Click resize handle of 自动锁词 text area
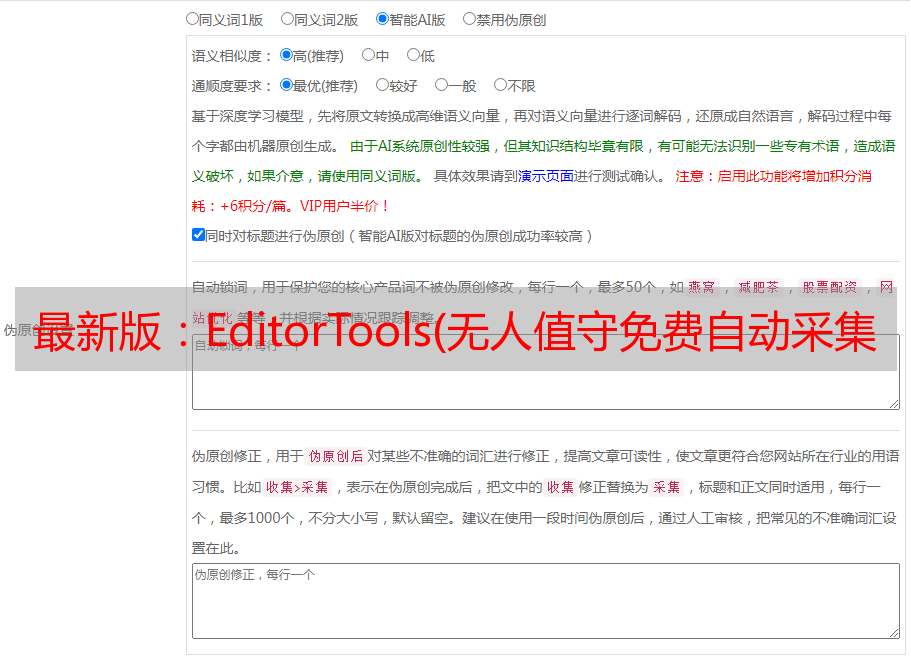The height and width of the screenshot is (658, 911). coord(894,403)
